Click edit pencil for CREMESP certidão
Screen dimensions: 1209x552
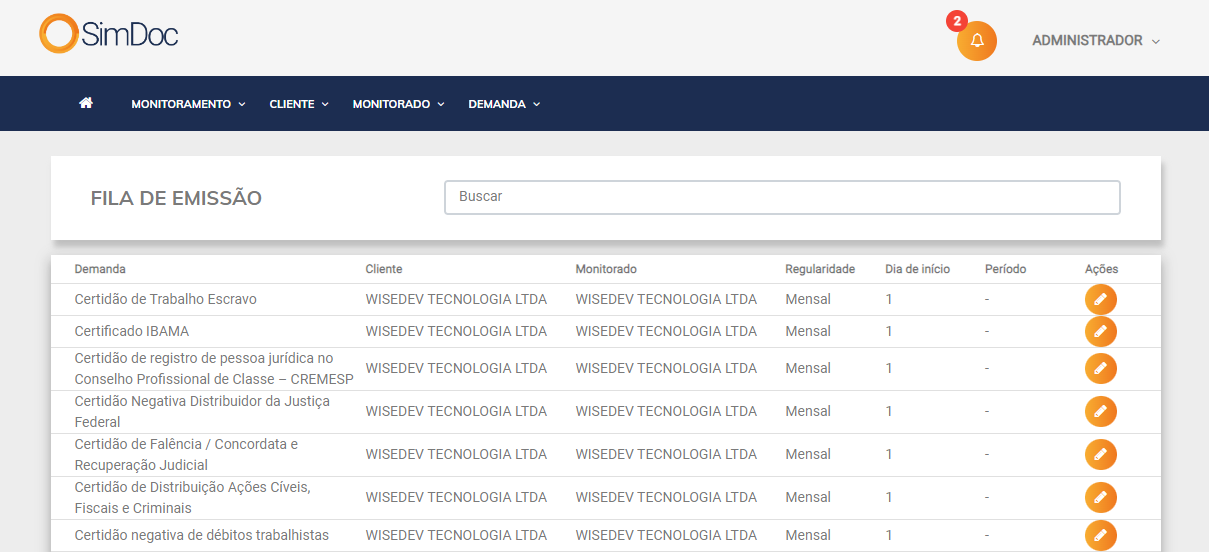[1100, 369]
